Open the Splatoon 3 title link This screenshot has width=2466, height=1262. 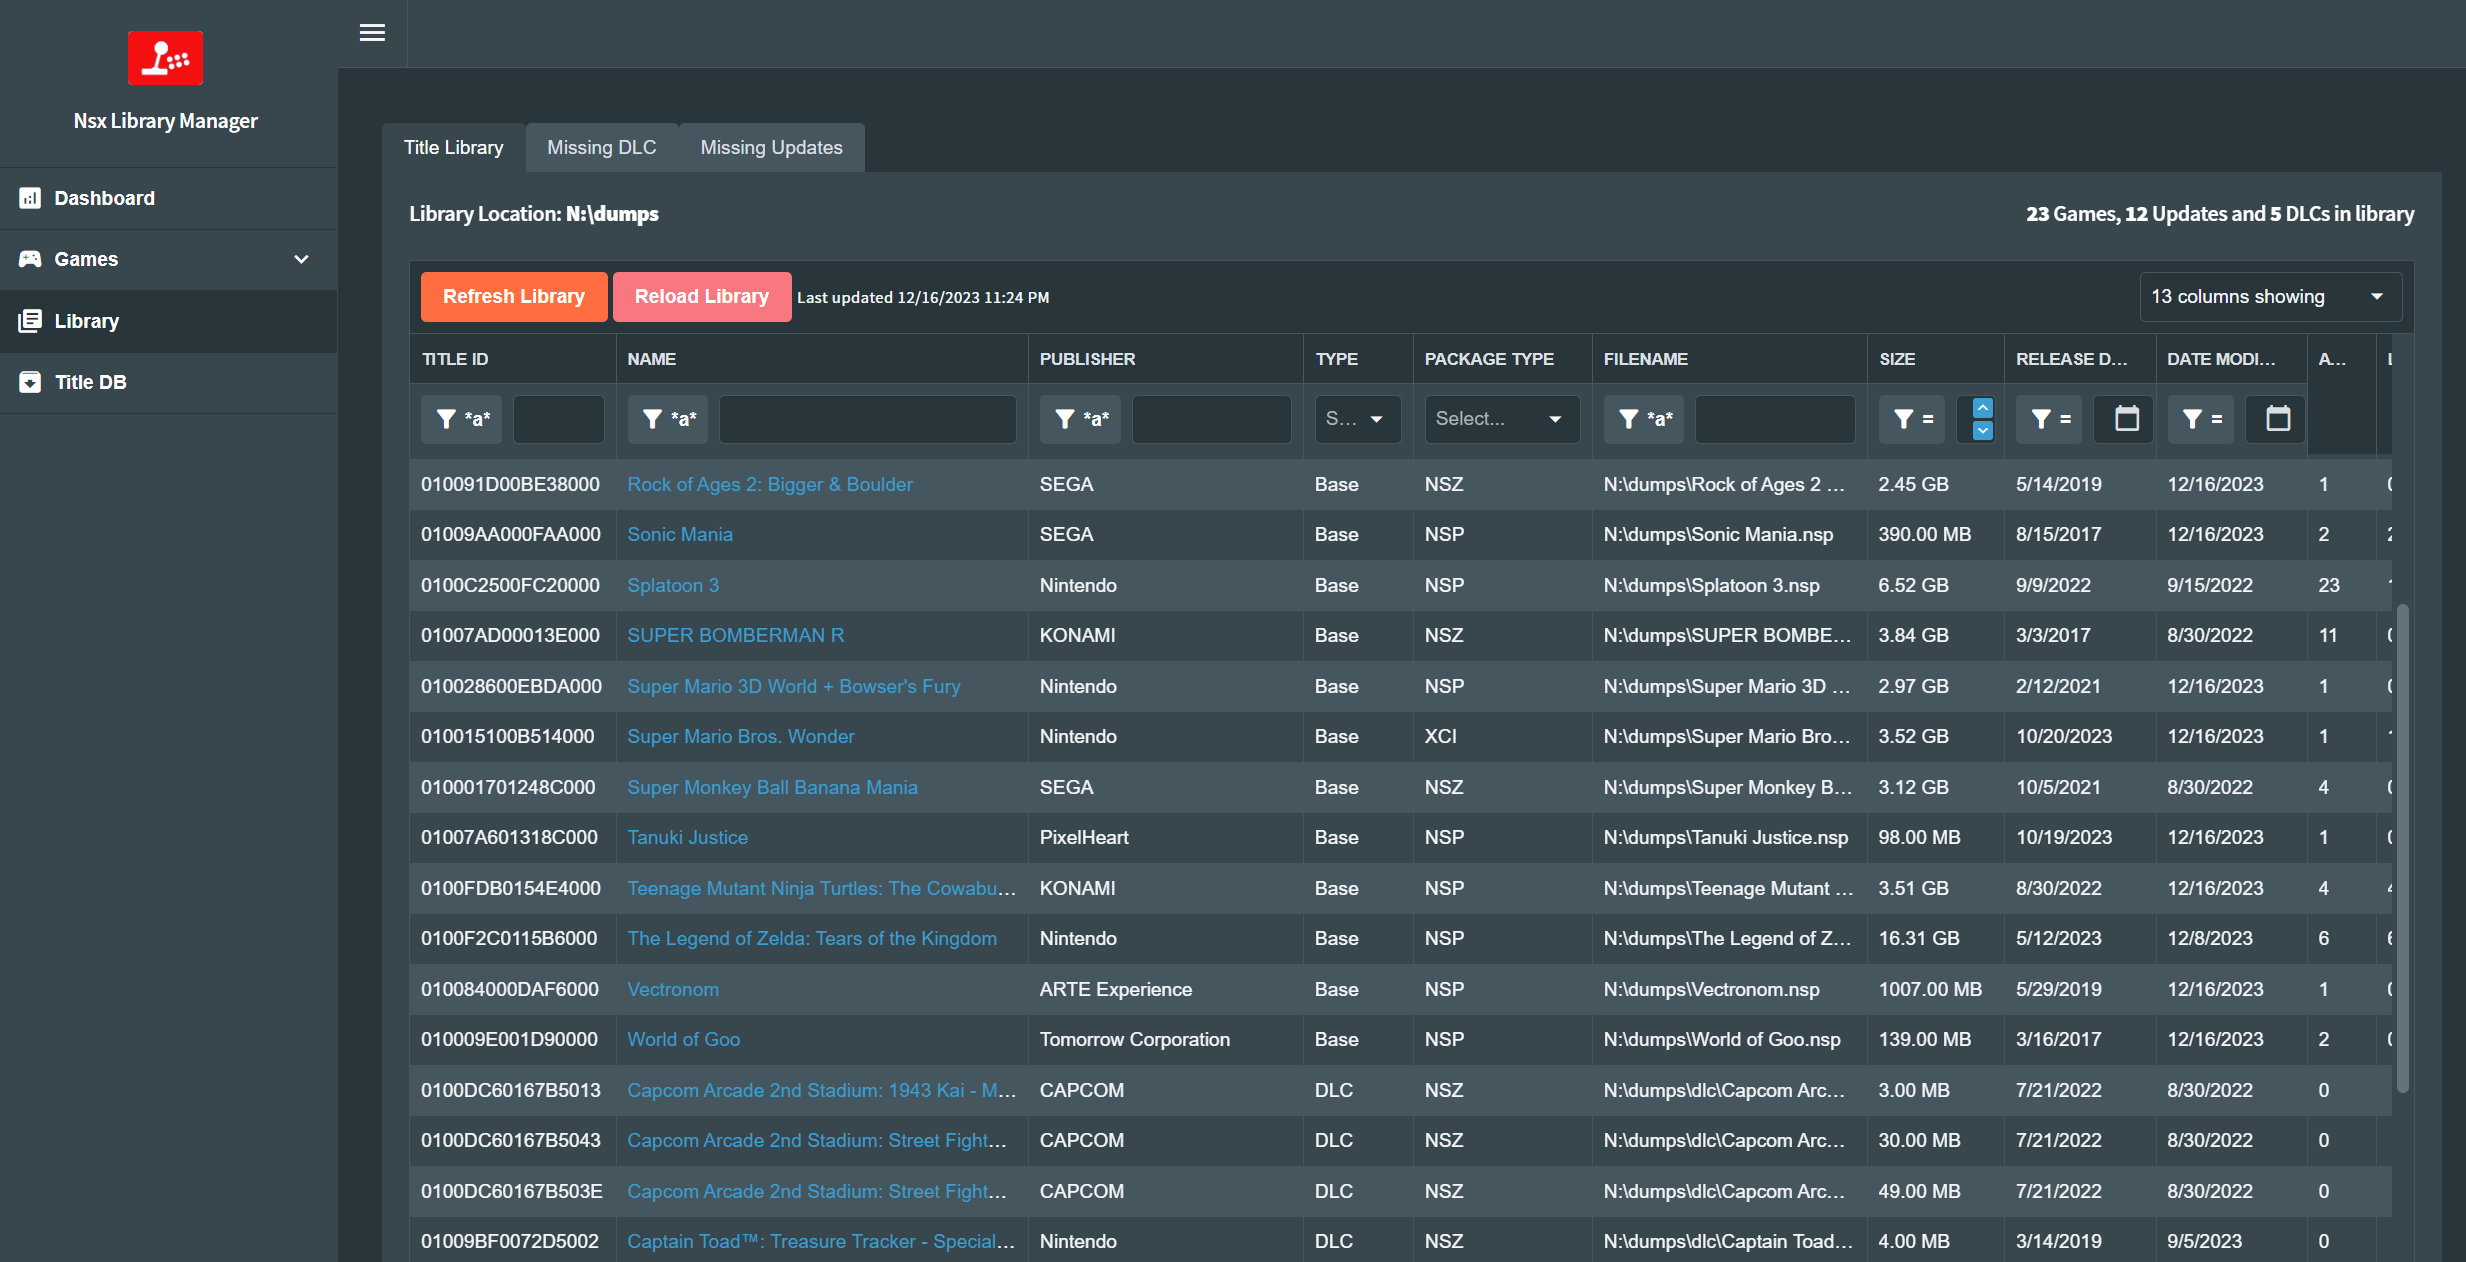point(673,586)
